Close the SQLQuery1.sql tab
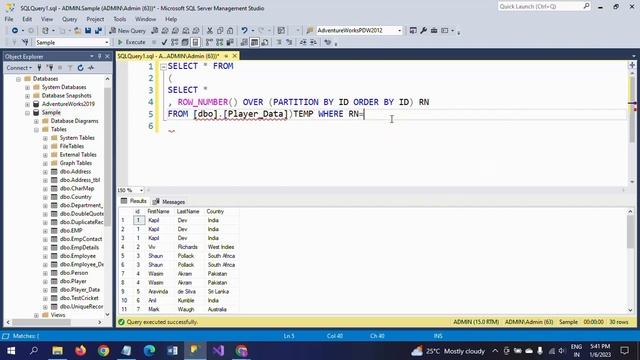The width and height of the screenshot is (640, 360). click(x=235, y=56)
